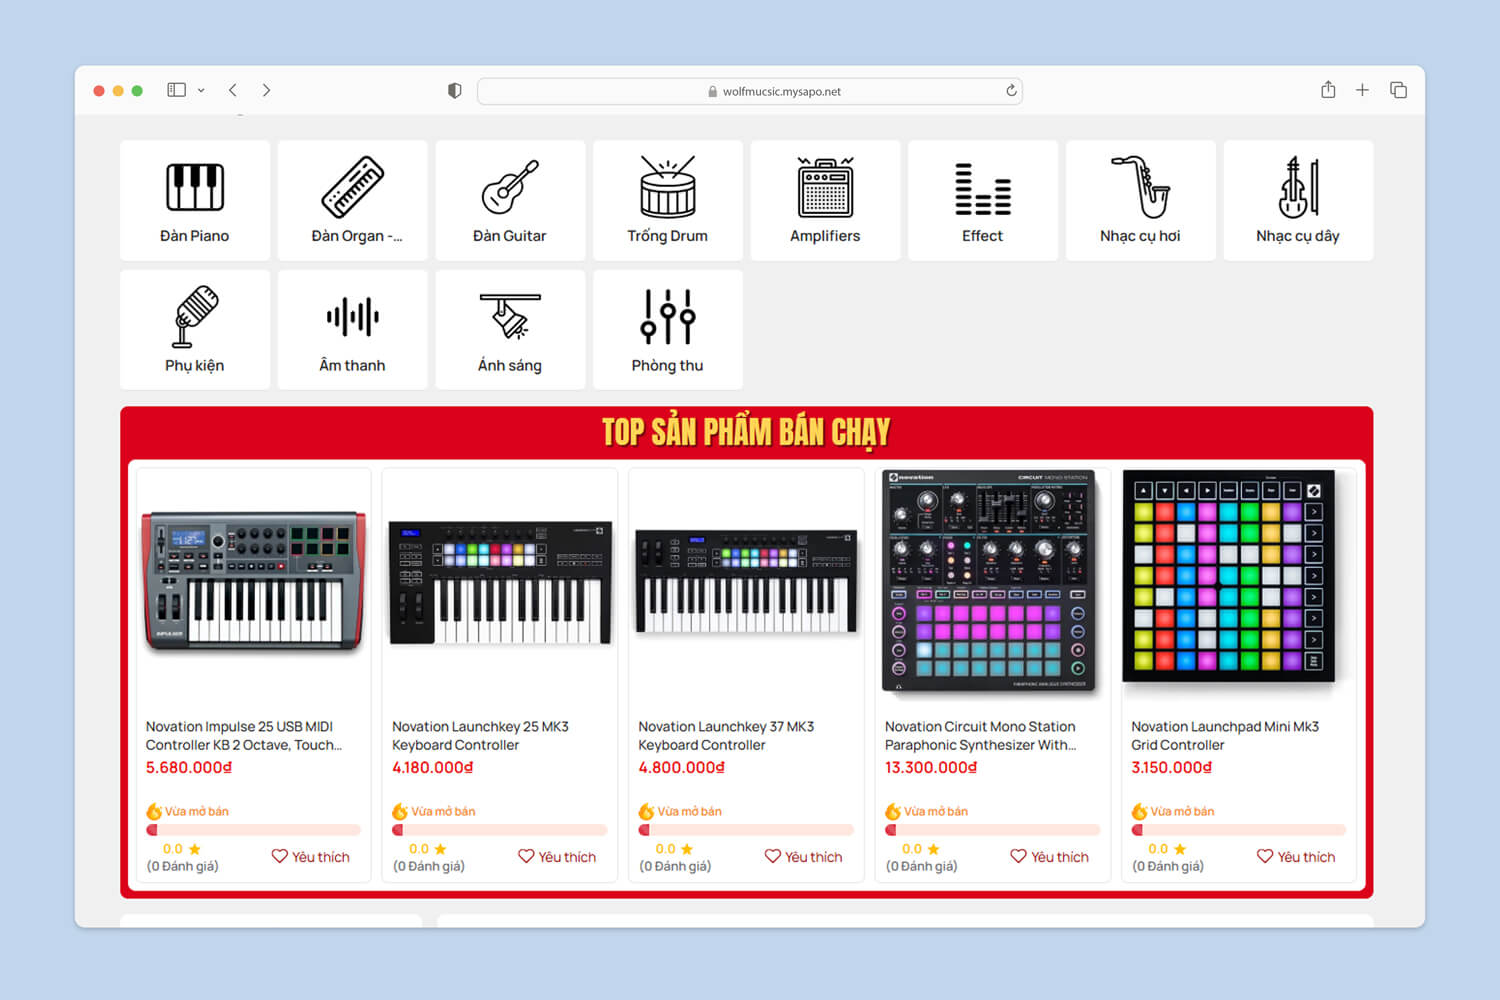Select the Ánh sáng spotlight category
The image size is (1500, 1000).
[x=510, y=329]
